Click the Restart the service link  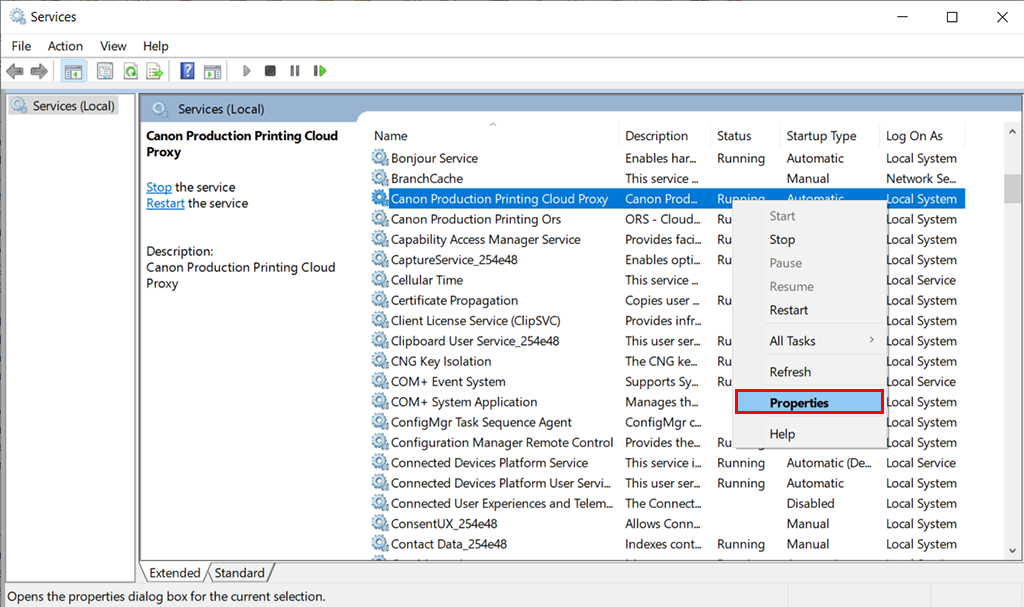pyautogui.click(x=165, y=203)
